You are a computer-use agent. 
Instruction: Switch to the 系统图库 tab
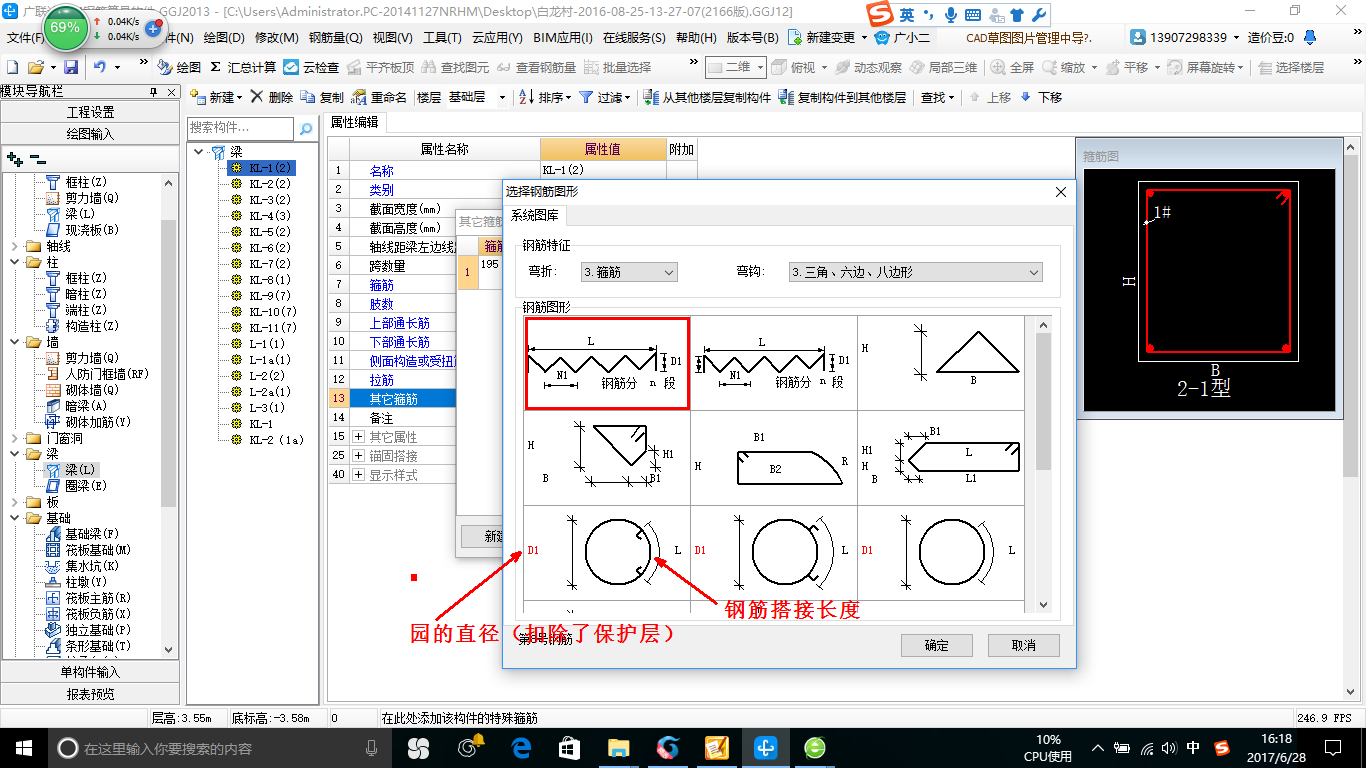coord(535,215)
